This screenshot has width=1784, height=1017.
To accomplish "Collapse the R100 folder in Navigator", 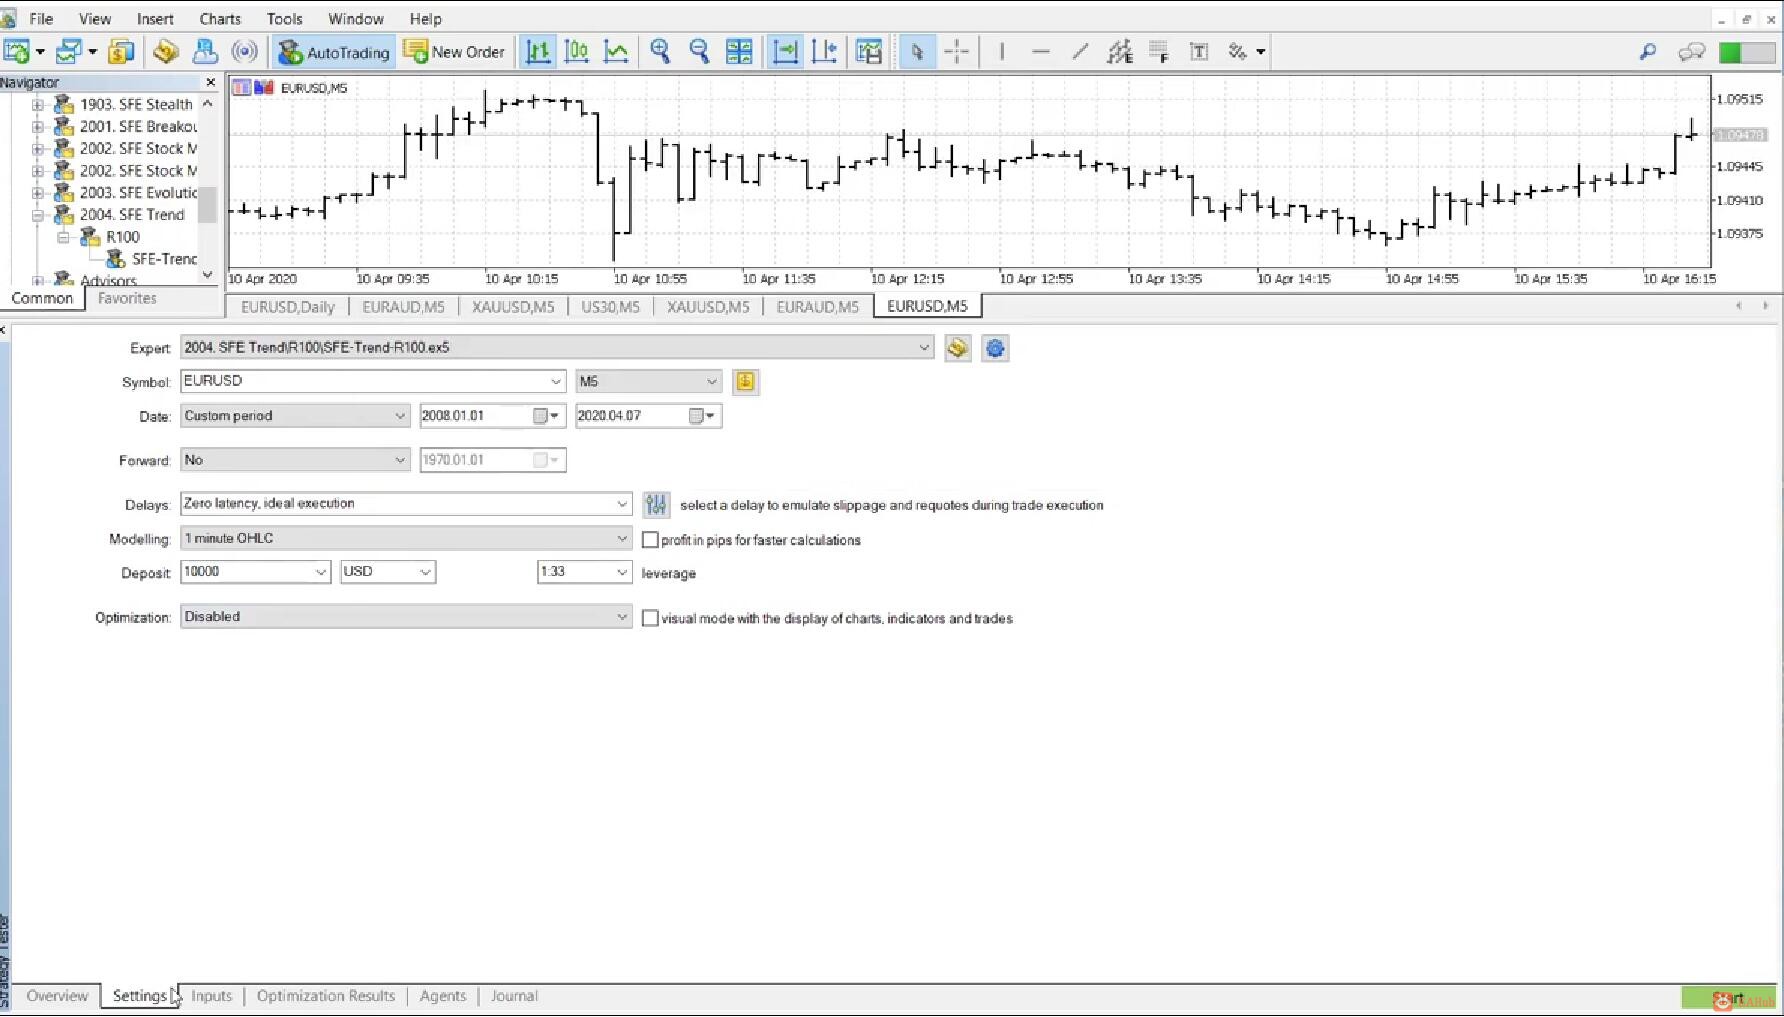I will coord(64,237).
